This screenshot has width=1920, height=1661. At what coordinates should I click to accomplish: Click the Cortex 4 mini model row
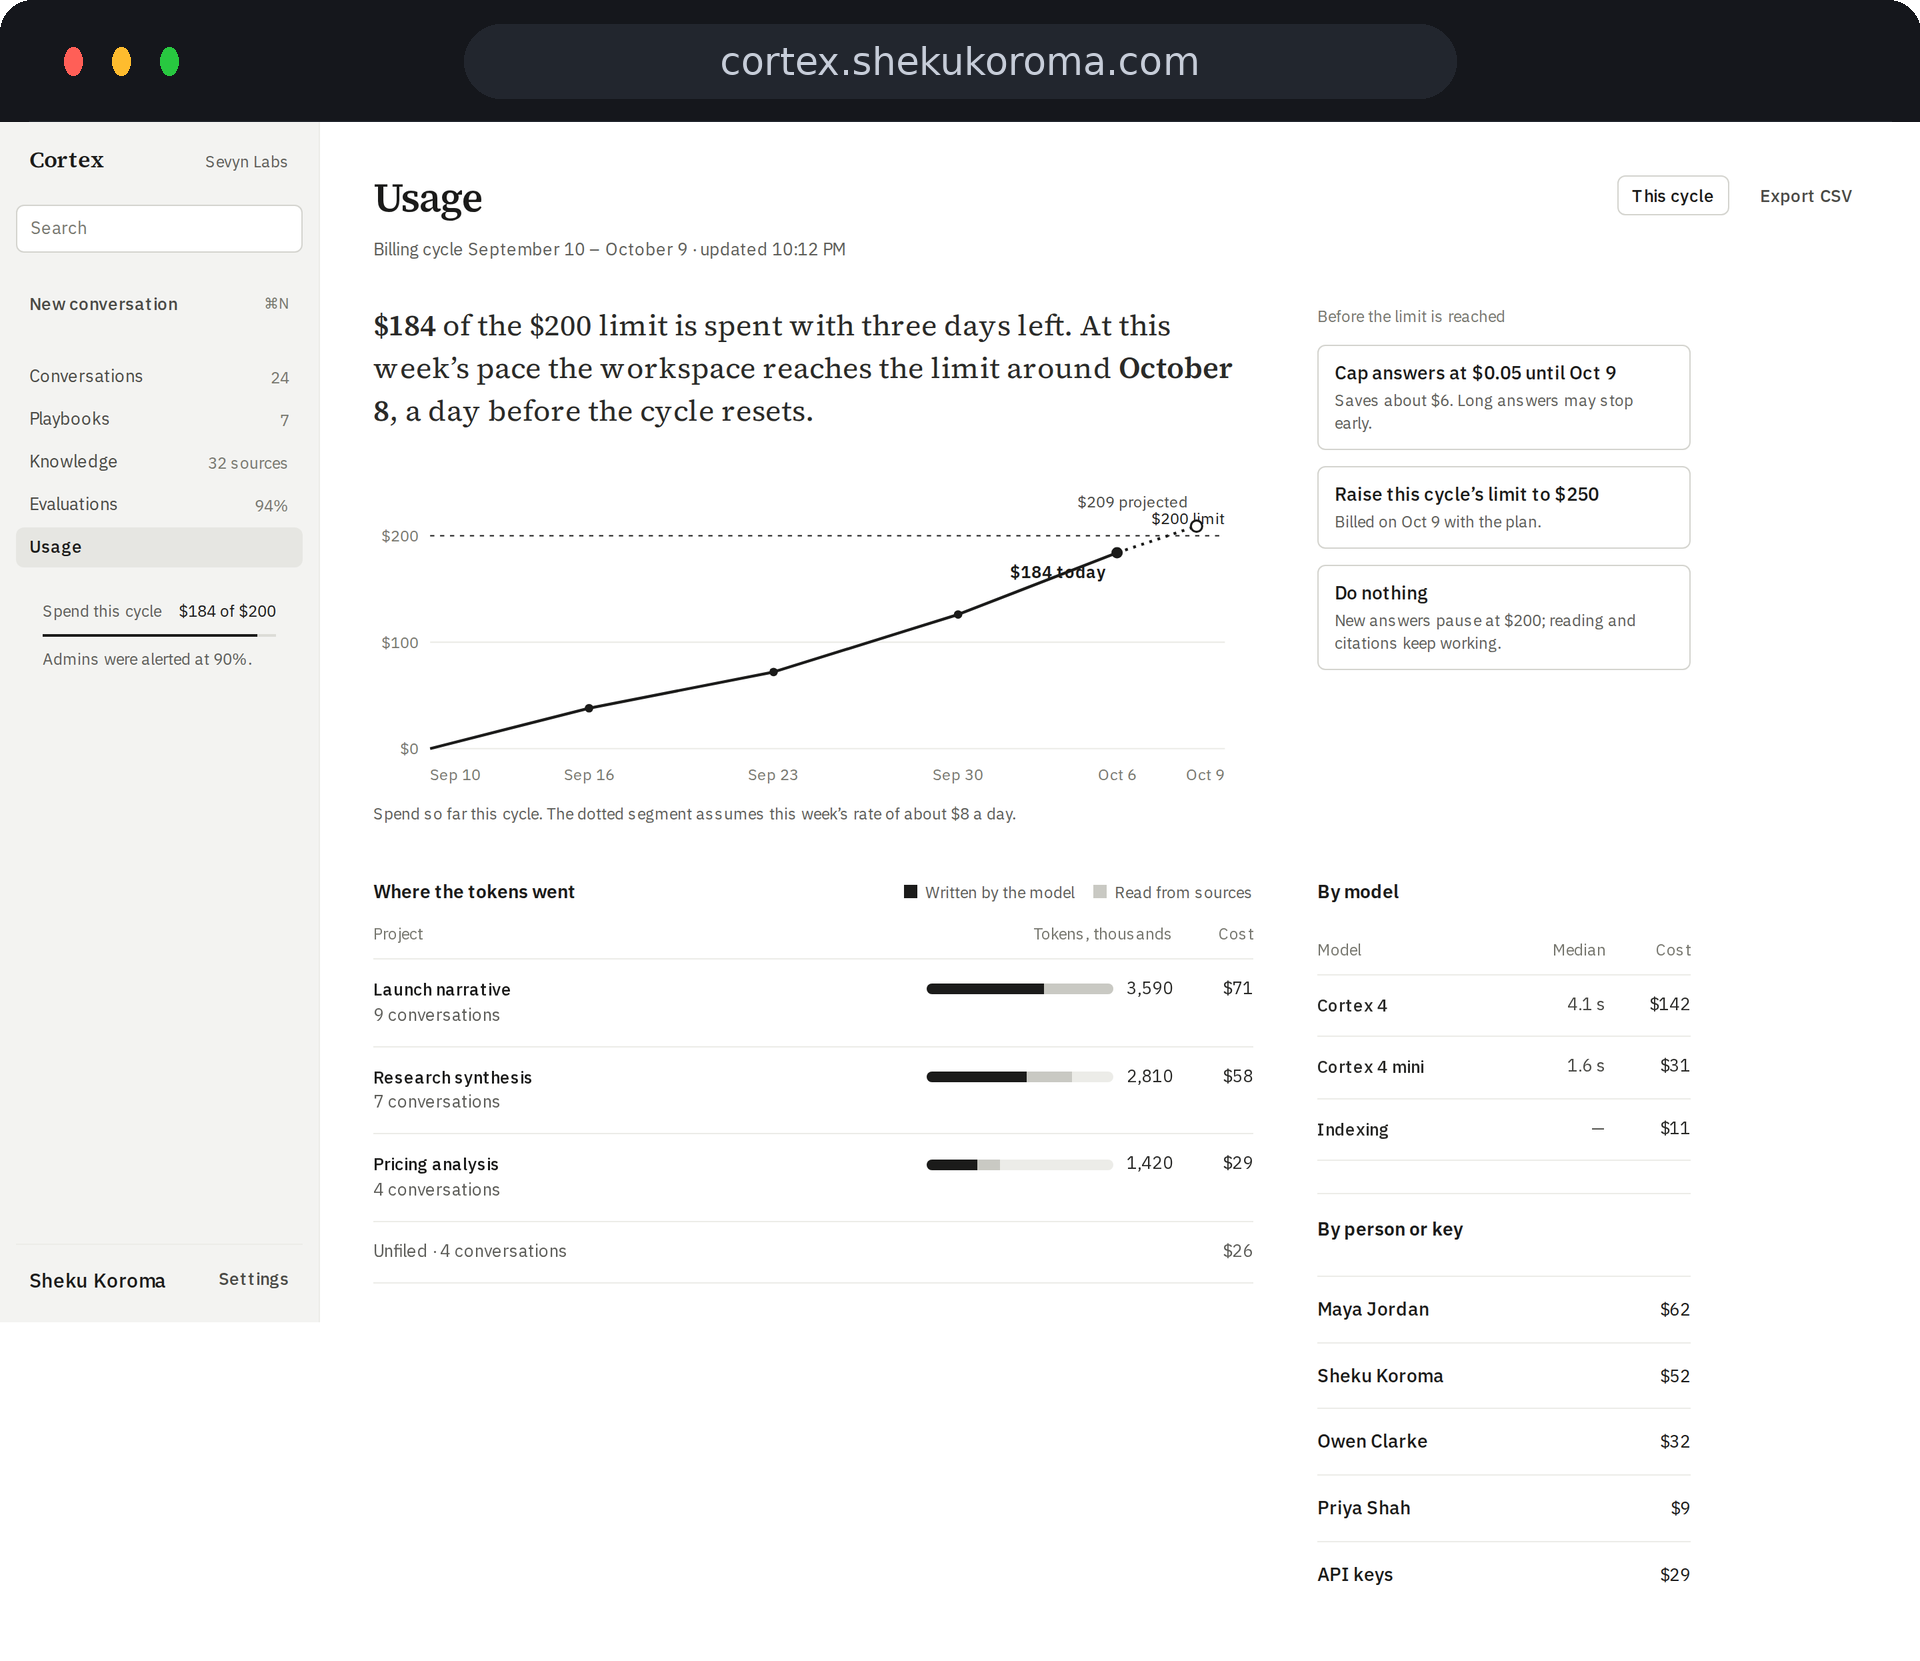point(1503,1067)
